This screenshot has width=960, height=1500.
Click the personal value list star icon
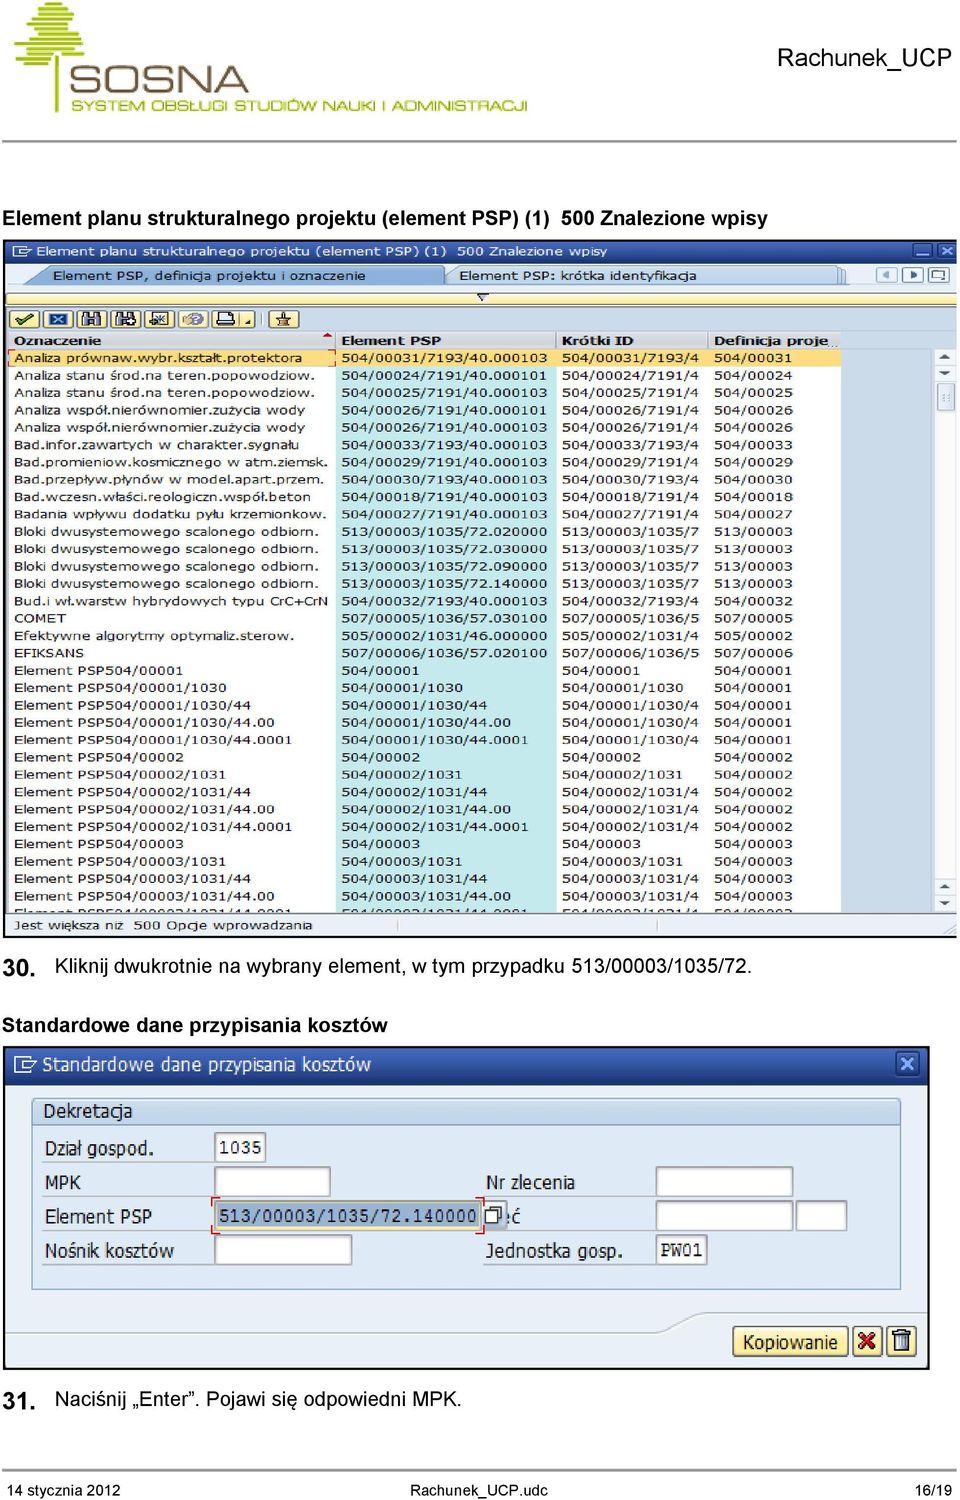[284, 319]
